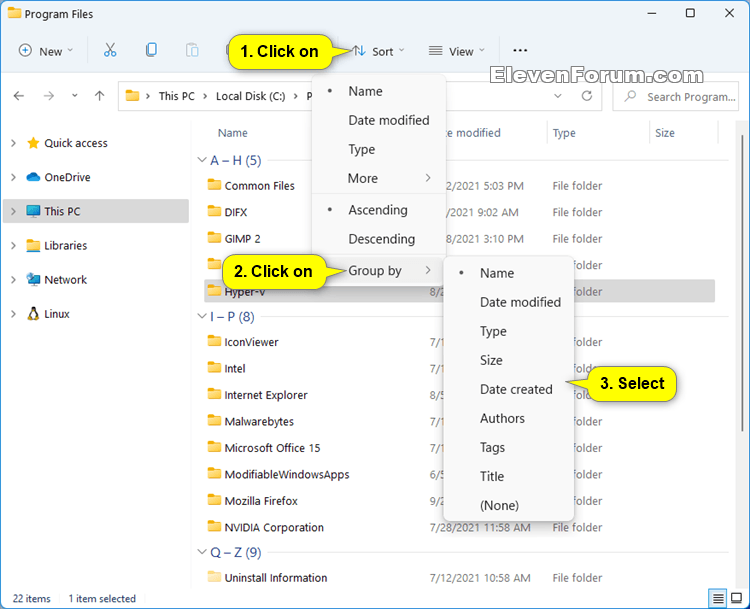
Task: Click the This PC monitor icon
Action: point(33,211)
